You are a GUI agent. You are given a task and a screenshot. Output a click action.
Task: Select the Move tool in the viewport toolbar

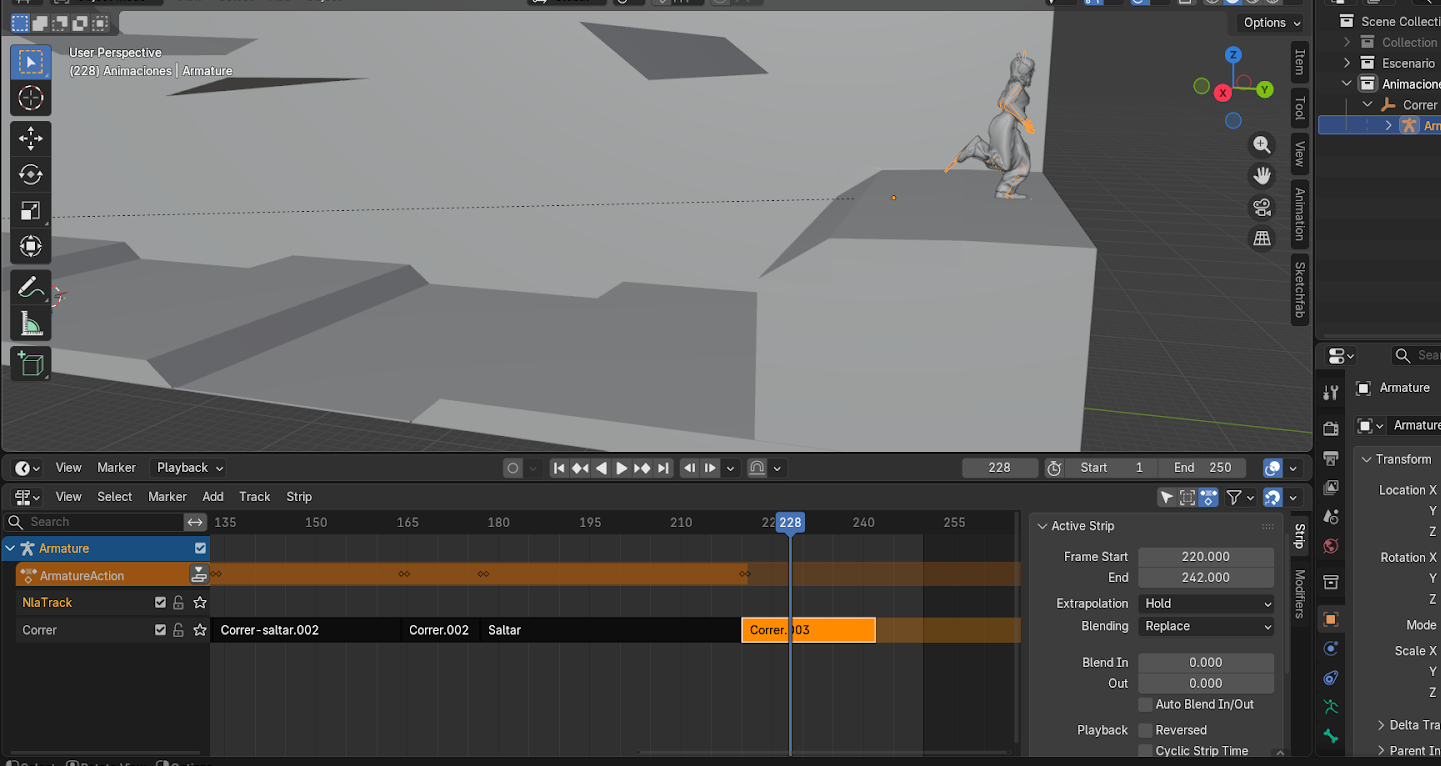pos(31,138)
